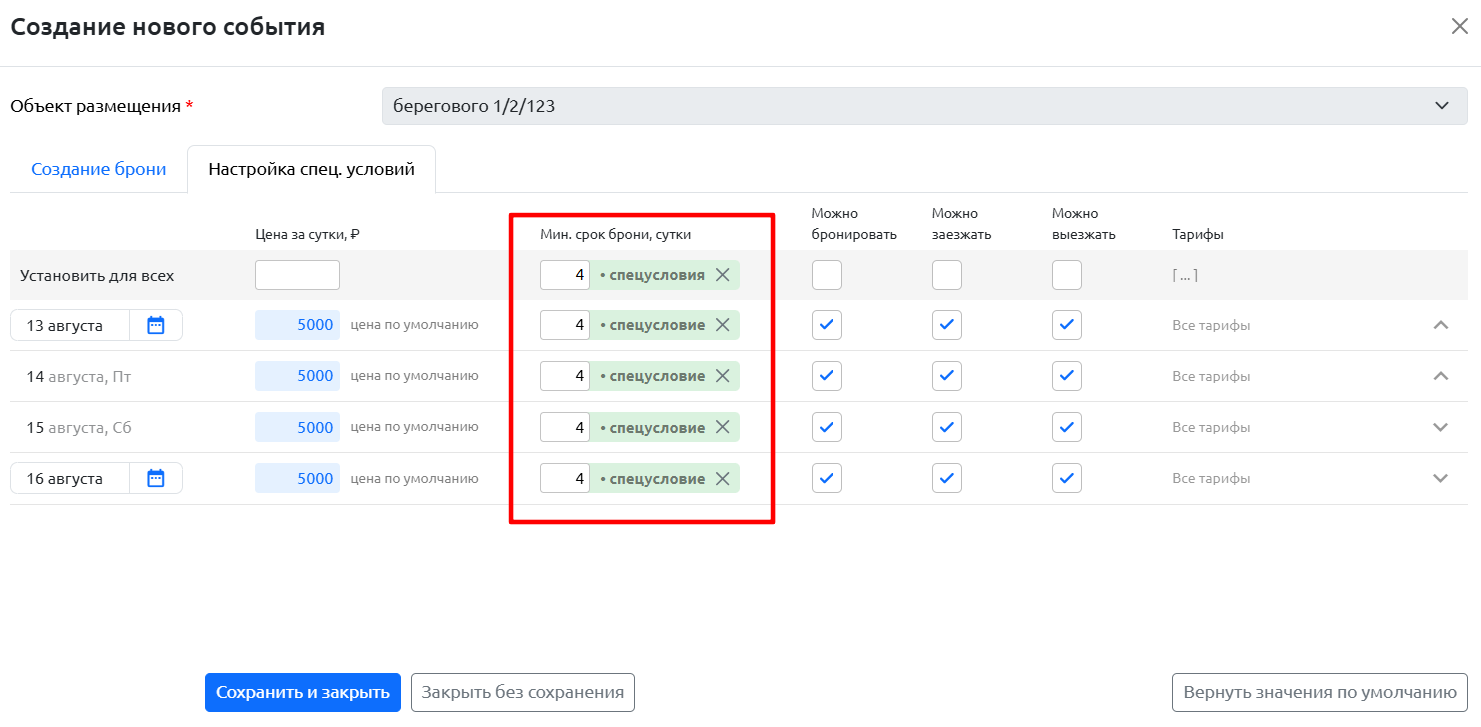The width and height of the screenshot is (1481, 727).
Task: Expand the 15 августа row chevron
Action: [x=1441, y=427]
